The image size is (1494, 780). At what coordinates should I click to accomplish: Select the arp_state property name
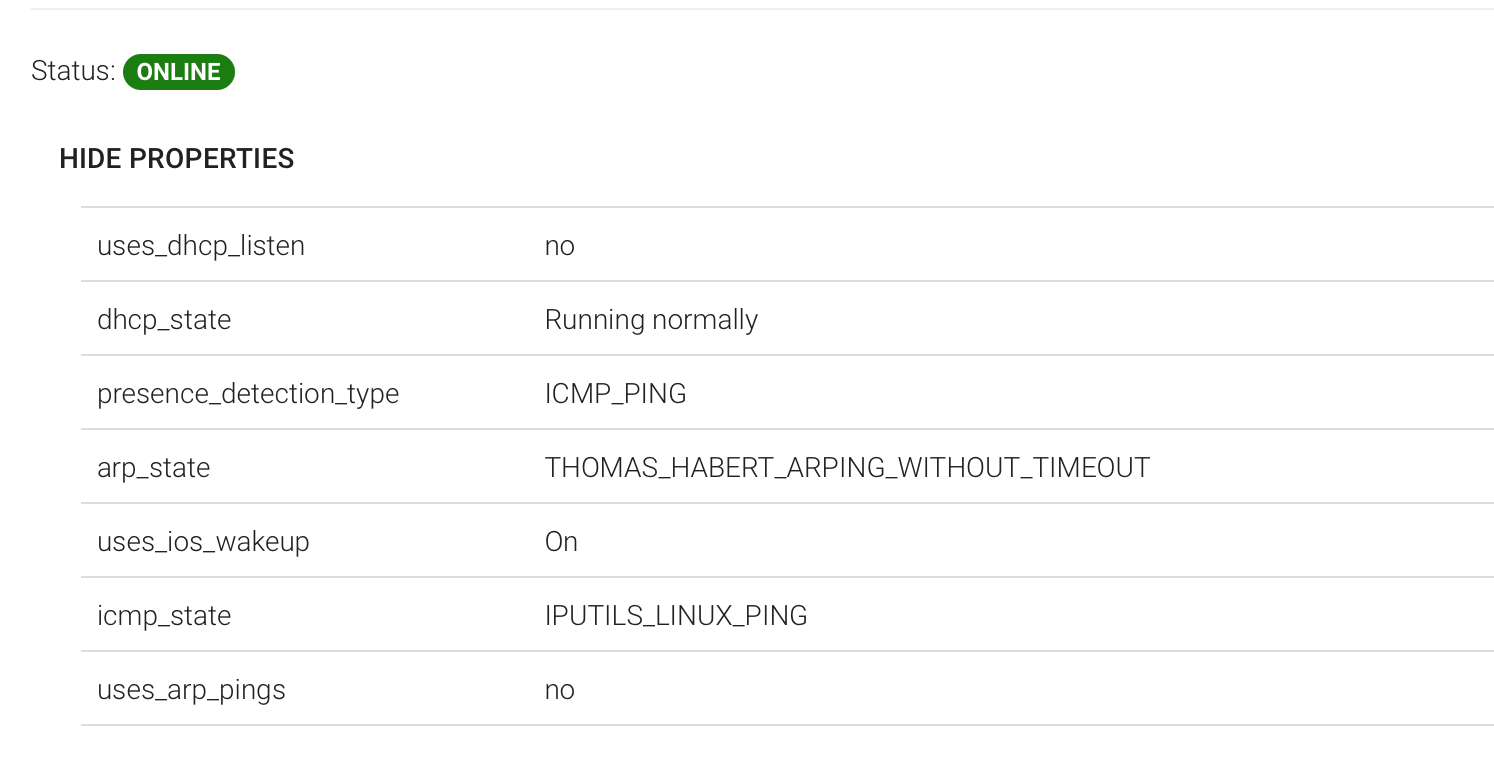coord(153,468)
